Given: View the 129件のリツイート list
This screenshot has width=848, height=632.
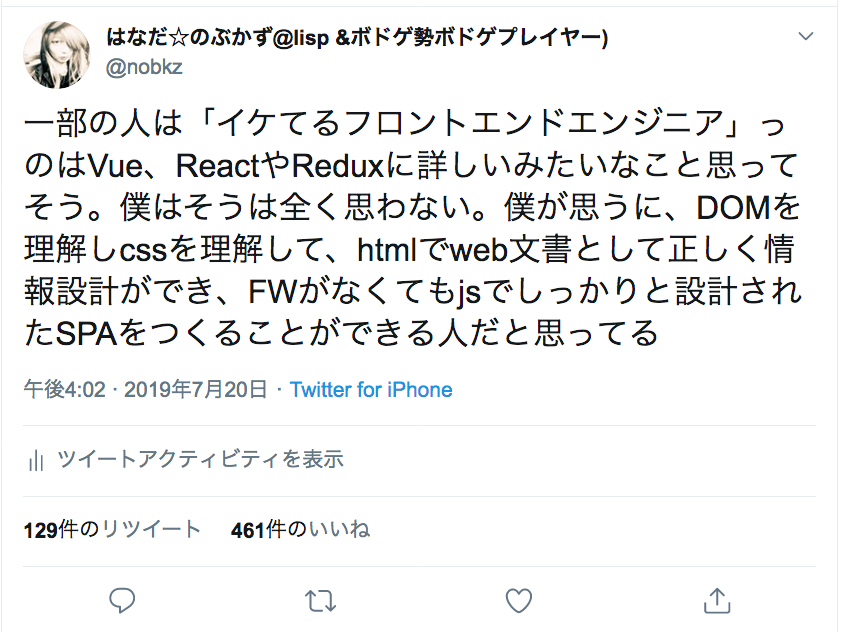Looking at the screenshot, I should coord(112,529).
